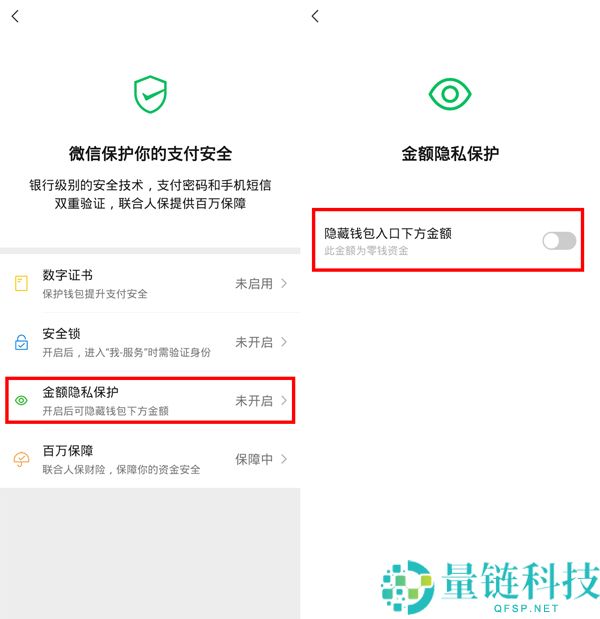This screenshot has height=619, width=600.
Task: Click the large green eye icon
Action: click(450, 94)
